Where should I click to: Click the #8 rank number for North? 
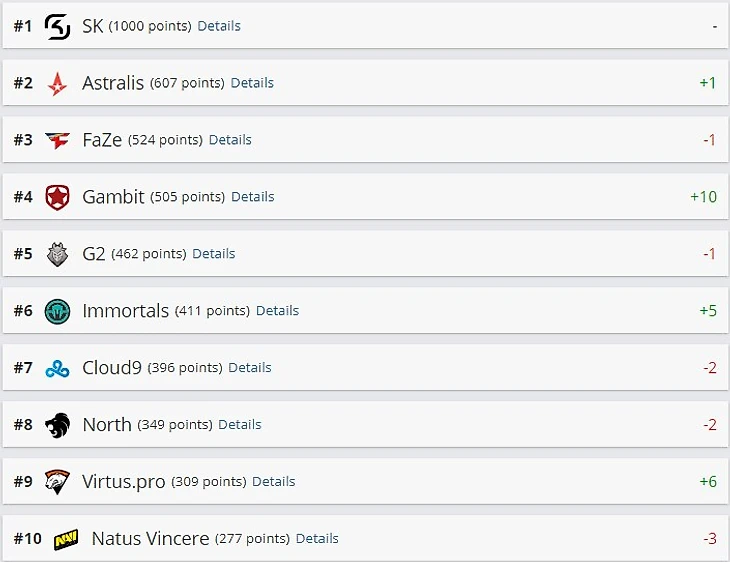click(23, 425)
